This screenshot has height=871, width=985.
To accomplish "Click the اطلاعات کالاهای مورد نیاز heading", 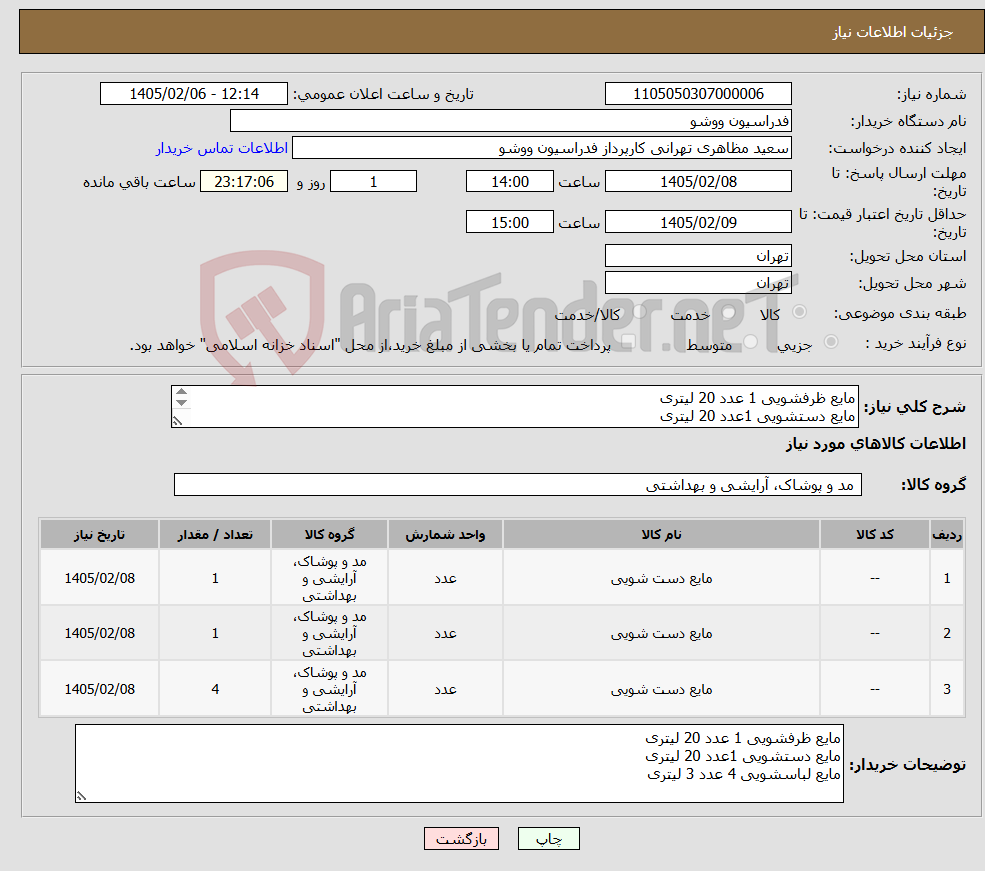I will (x=875, y=444).
